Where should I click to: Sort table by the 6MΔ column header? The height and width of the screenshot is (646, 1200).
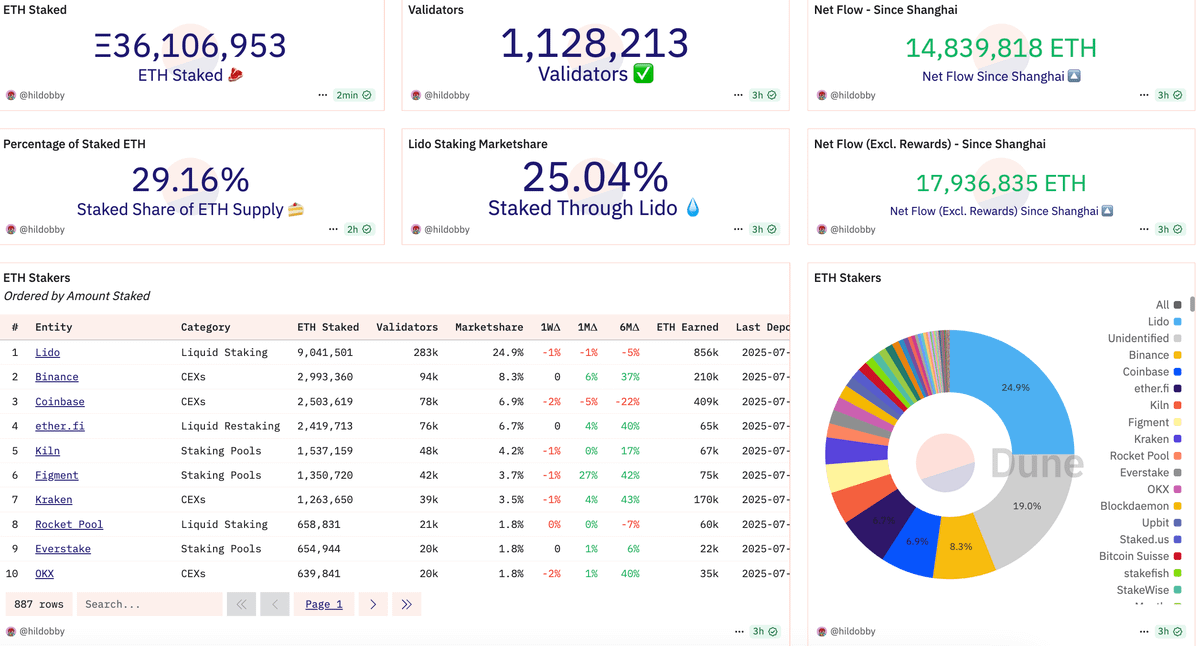click(629, 327)
